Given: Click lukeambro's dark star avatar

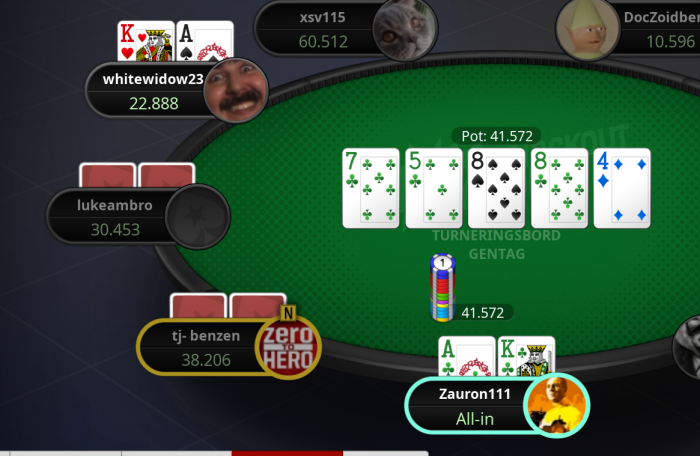Looking at the screenshot, I should [198, 217].
